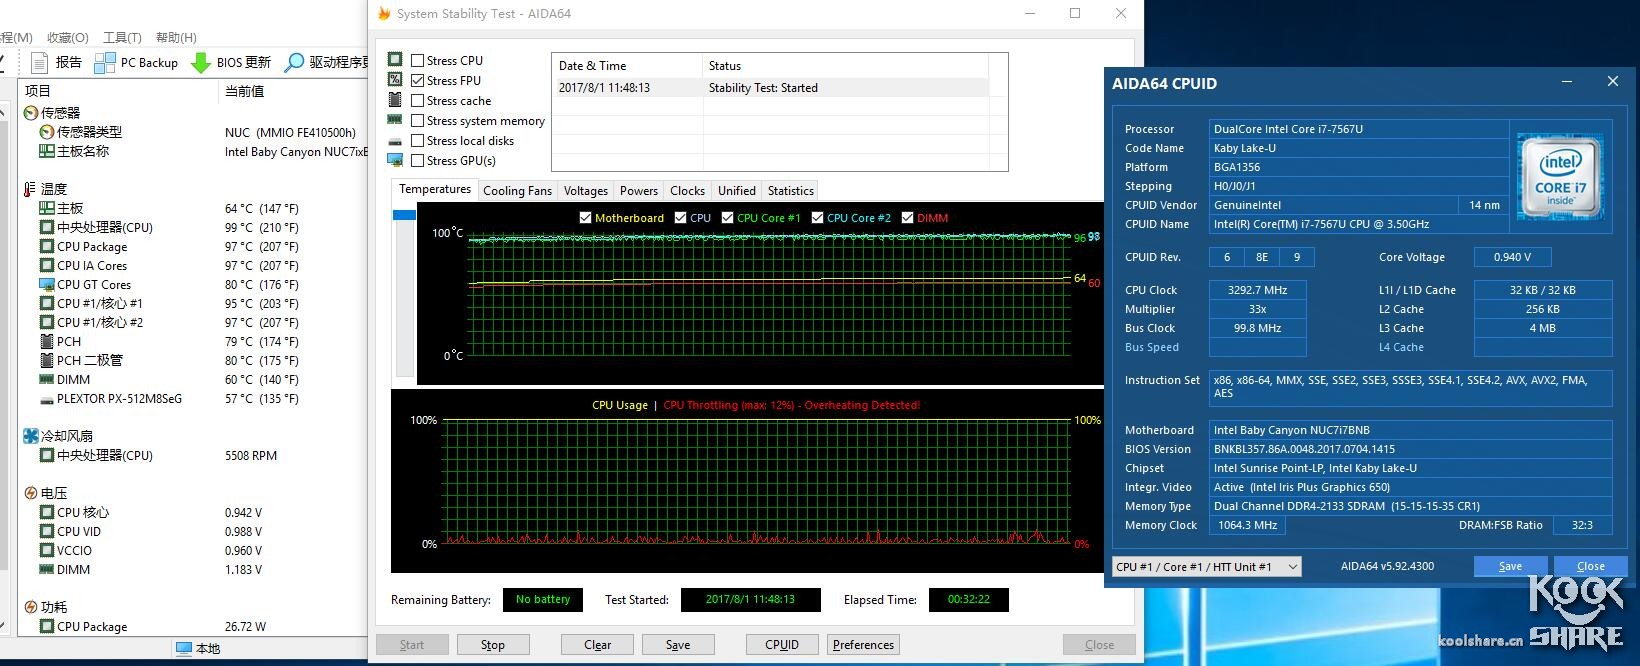1640x666 pixels.
Task: Click the 传感器 sensor group icon
Action: pos(31,113)
